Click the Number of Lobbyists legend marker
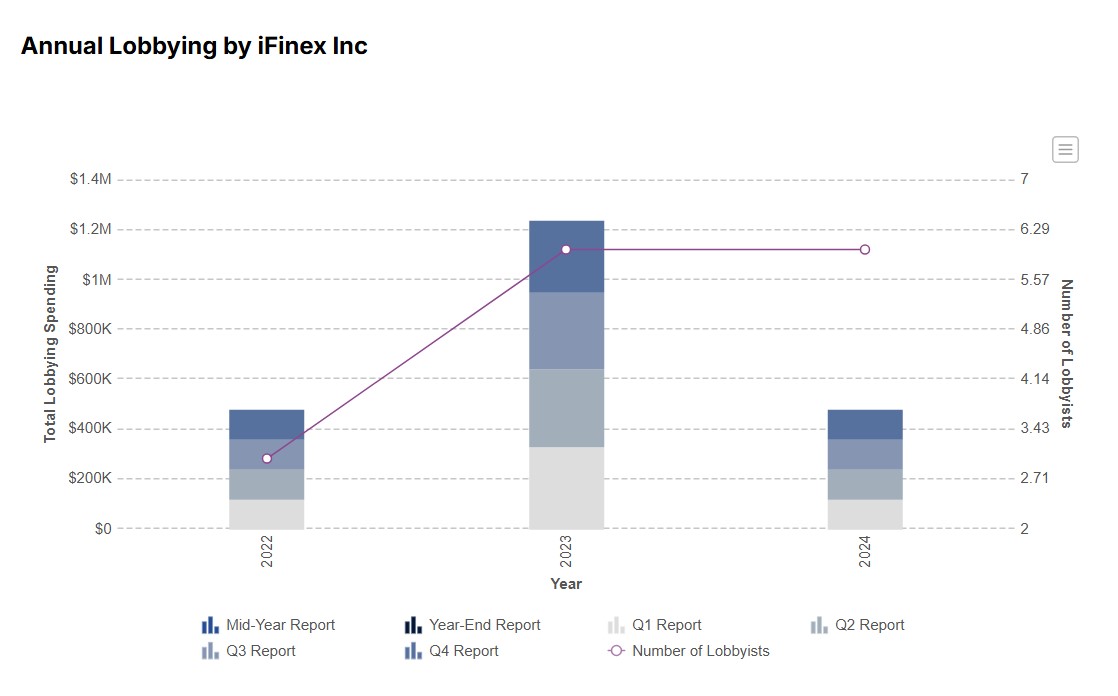Image resolution: width=1118 pixels, height=696 pixels. click(x=616, y=651)
